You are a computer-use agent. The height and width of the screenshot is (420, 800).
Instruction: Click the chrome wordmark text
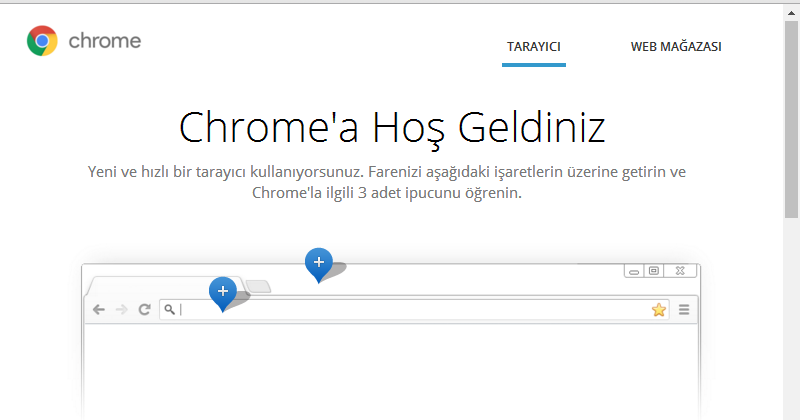pos(104,41)
